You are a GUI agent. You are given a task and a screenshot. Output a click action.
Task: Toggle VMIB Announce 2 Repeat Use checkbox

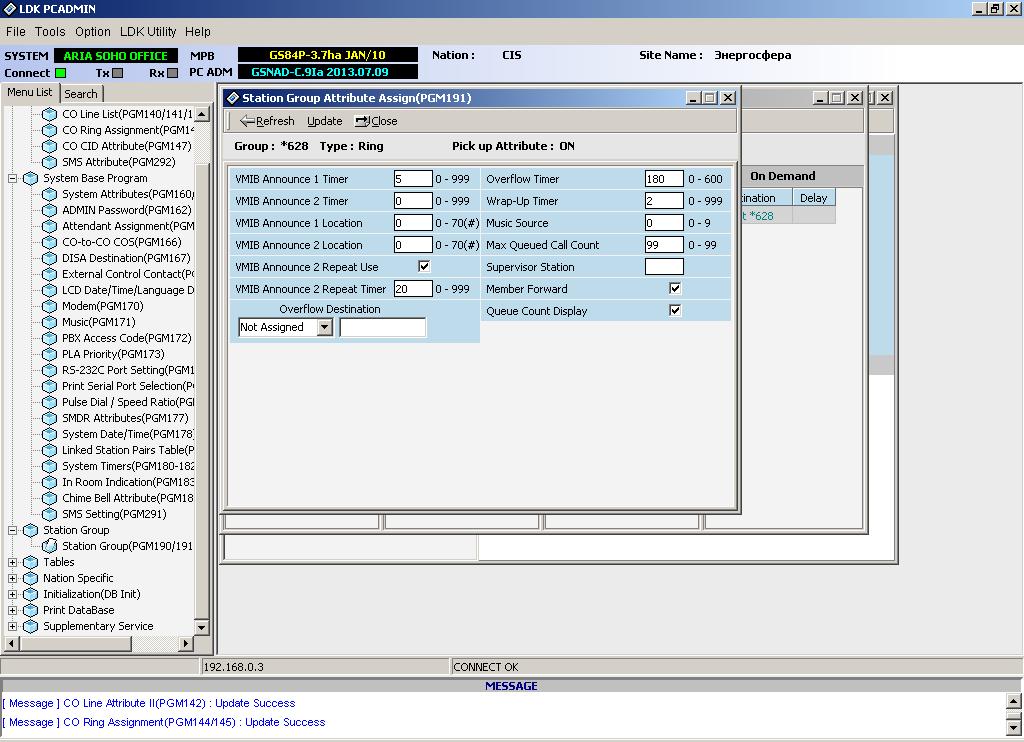424,267
